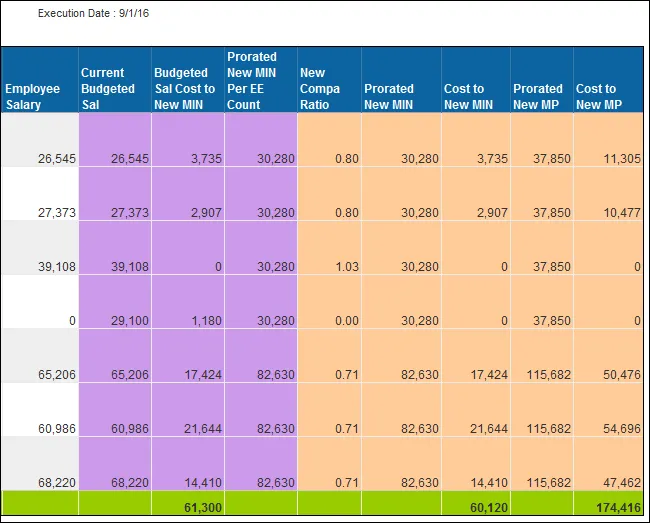Select the 174,416 grand total cell

(613, 507)
